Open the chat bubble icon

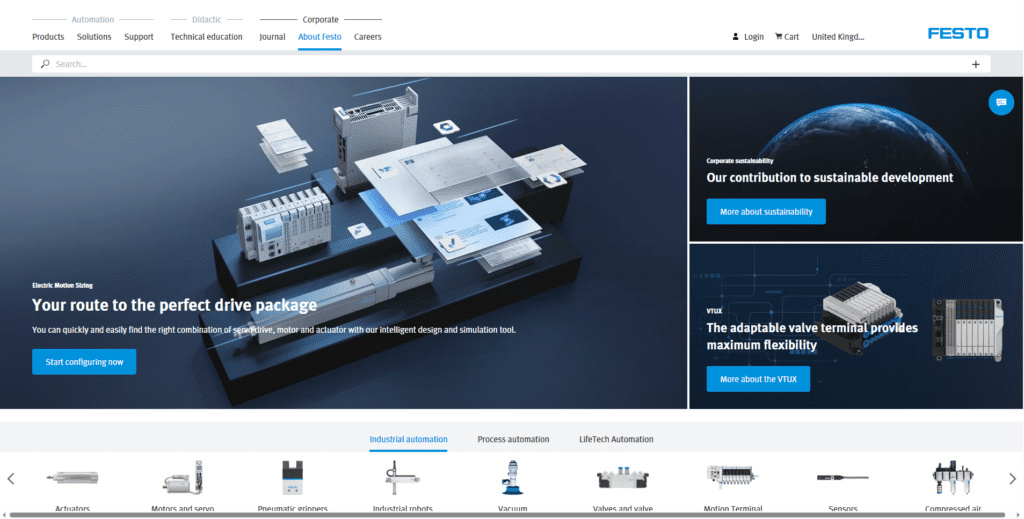pyautogui.click(x=1001, y=102)
